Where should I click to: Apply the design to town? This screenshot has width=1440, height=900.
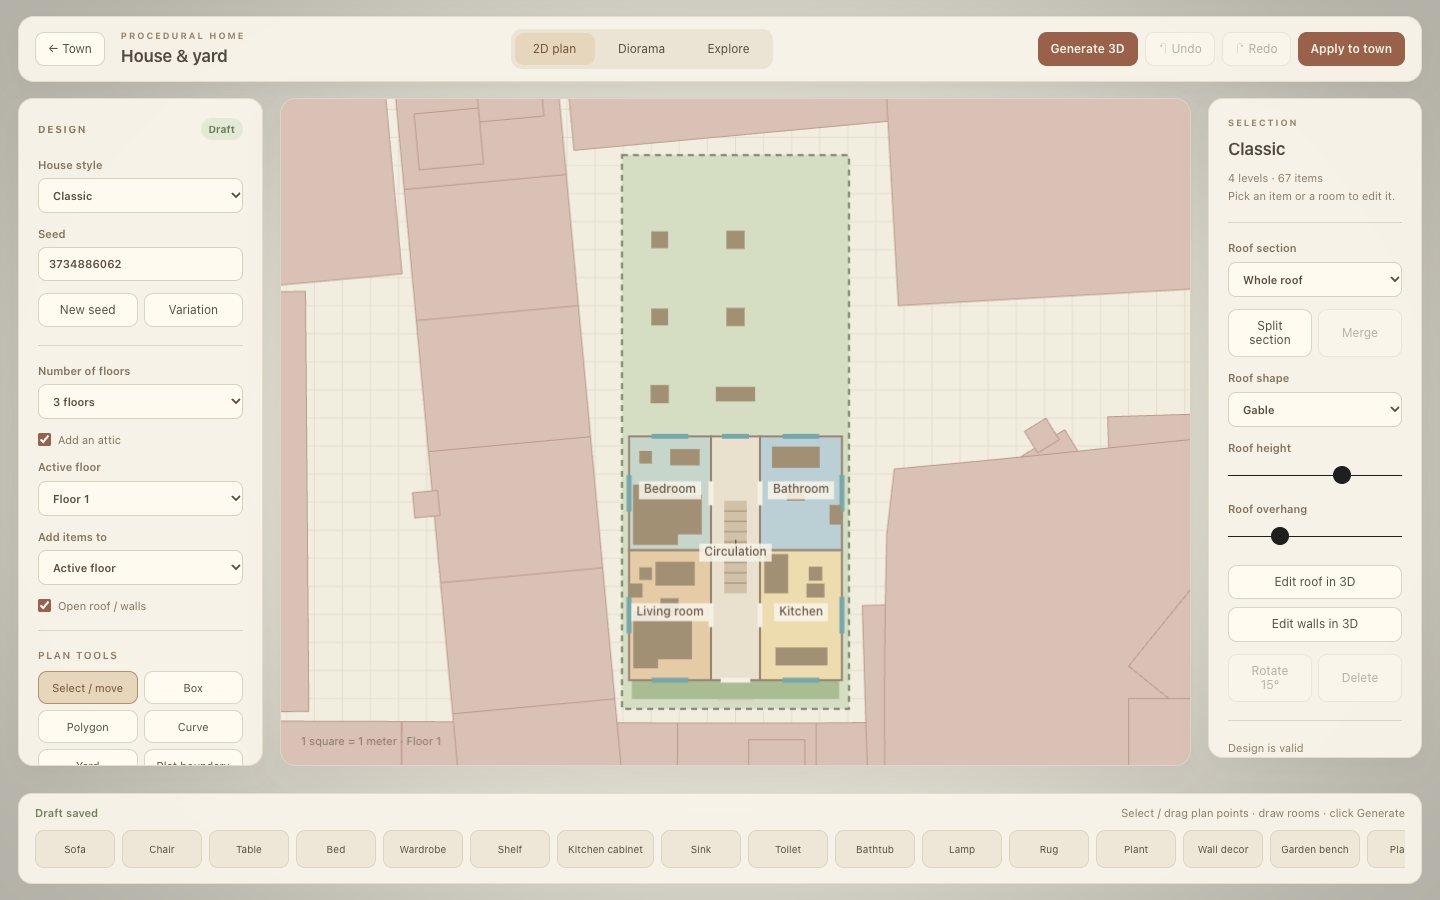coord(1351,49)
